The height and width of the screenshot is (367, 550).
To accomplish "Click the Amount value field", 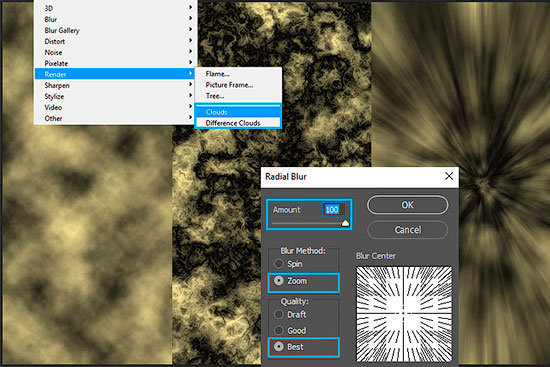I will 333,210.
